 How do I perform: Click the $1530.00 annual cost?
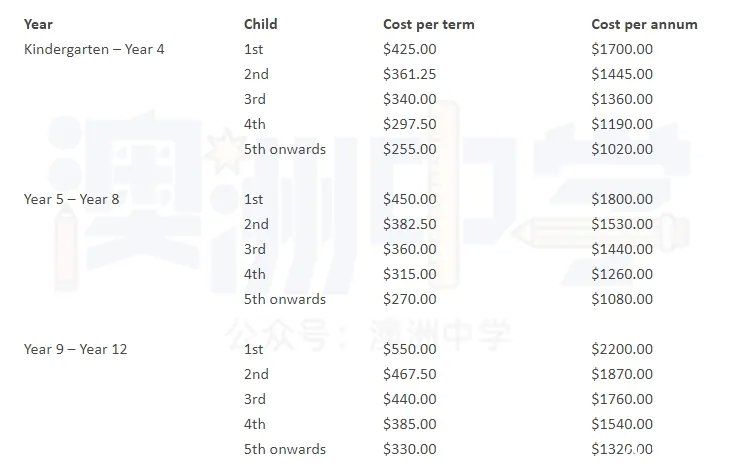coord(622,224)
